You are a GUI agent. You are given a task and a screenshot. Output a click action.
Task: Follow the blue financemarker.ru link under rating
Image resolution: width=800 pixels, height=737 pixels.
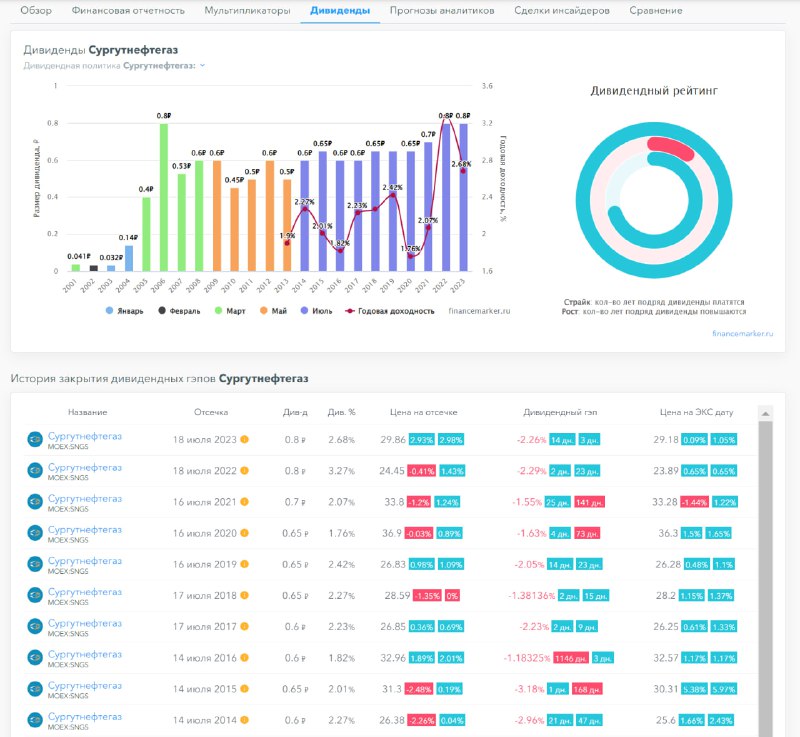[743, 334]
